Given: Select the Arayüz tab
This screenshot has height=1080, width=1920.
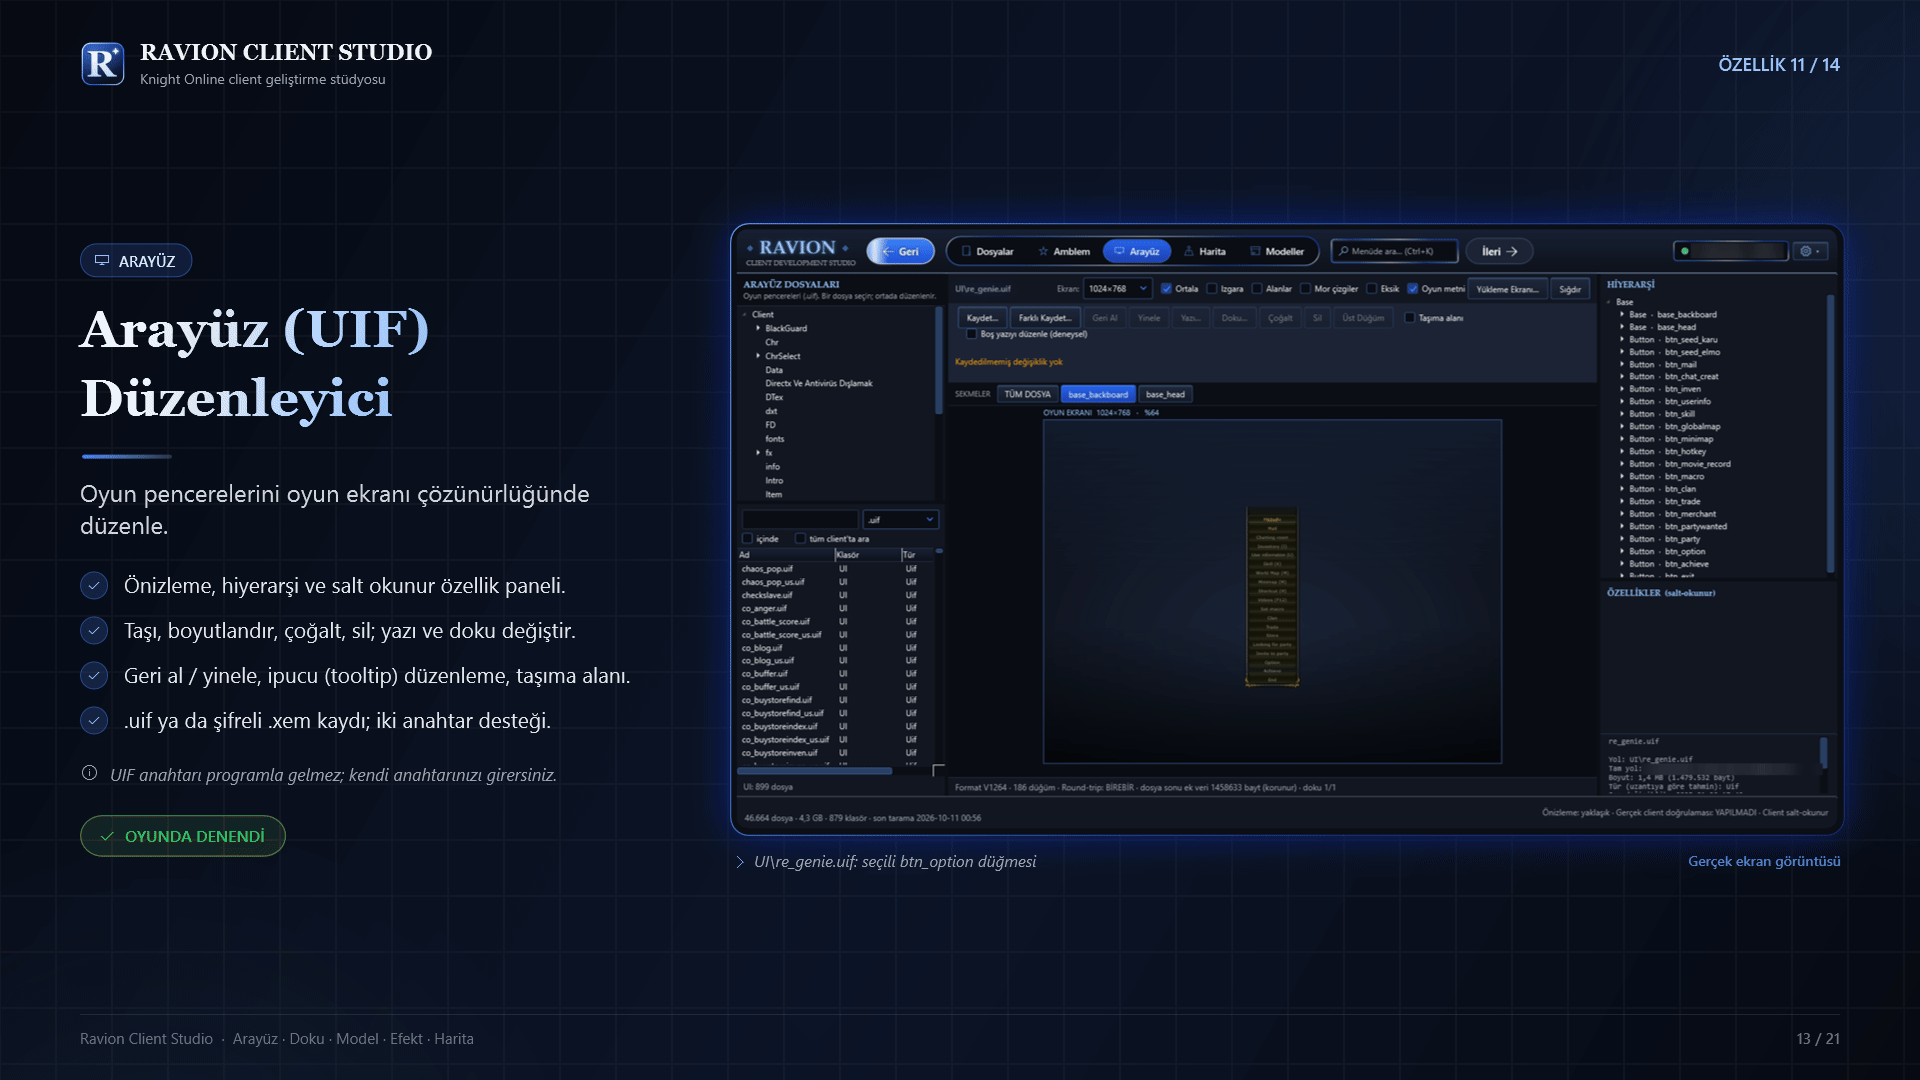Looking at the screenshot, I should [1137, 251].
